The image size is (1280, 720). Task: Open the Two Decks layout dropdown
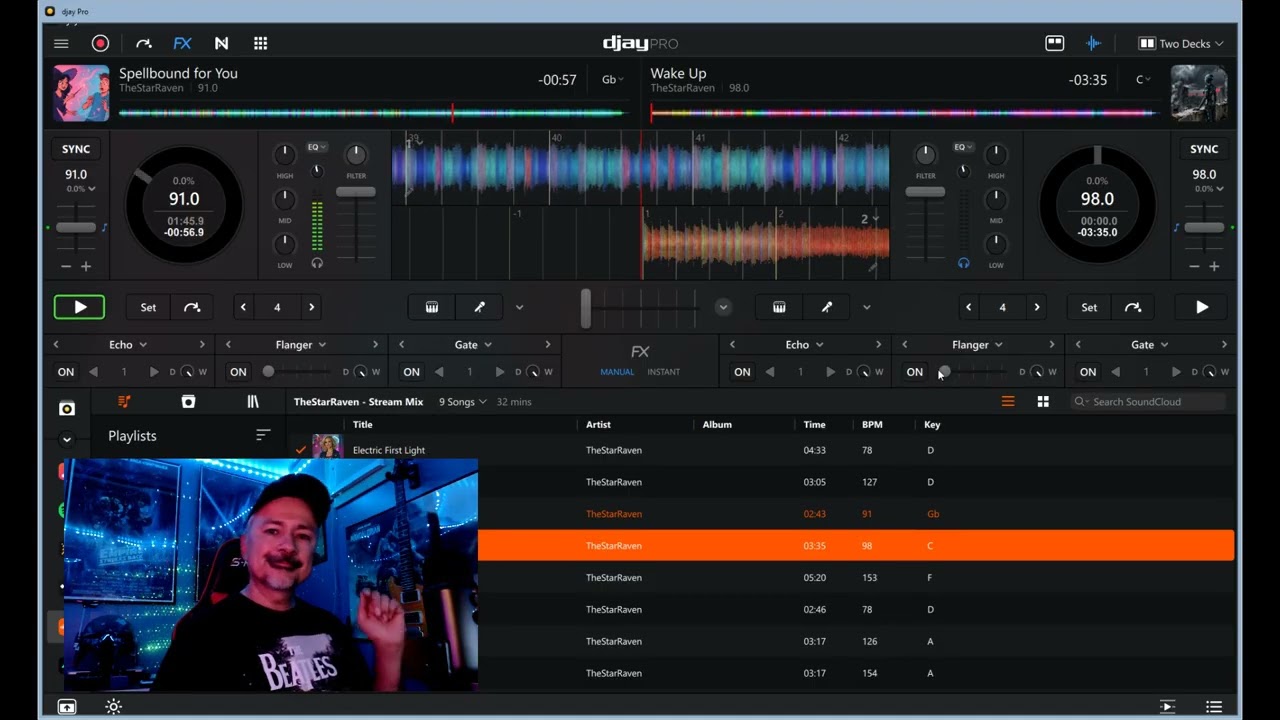tap(1181, 43)
